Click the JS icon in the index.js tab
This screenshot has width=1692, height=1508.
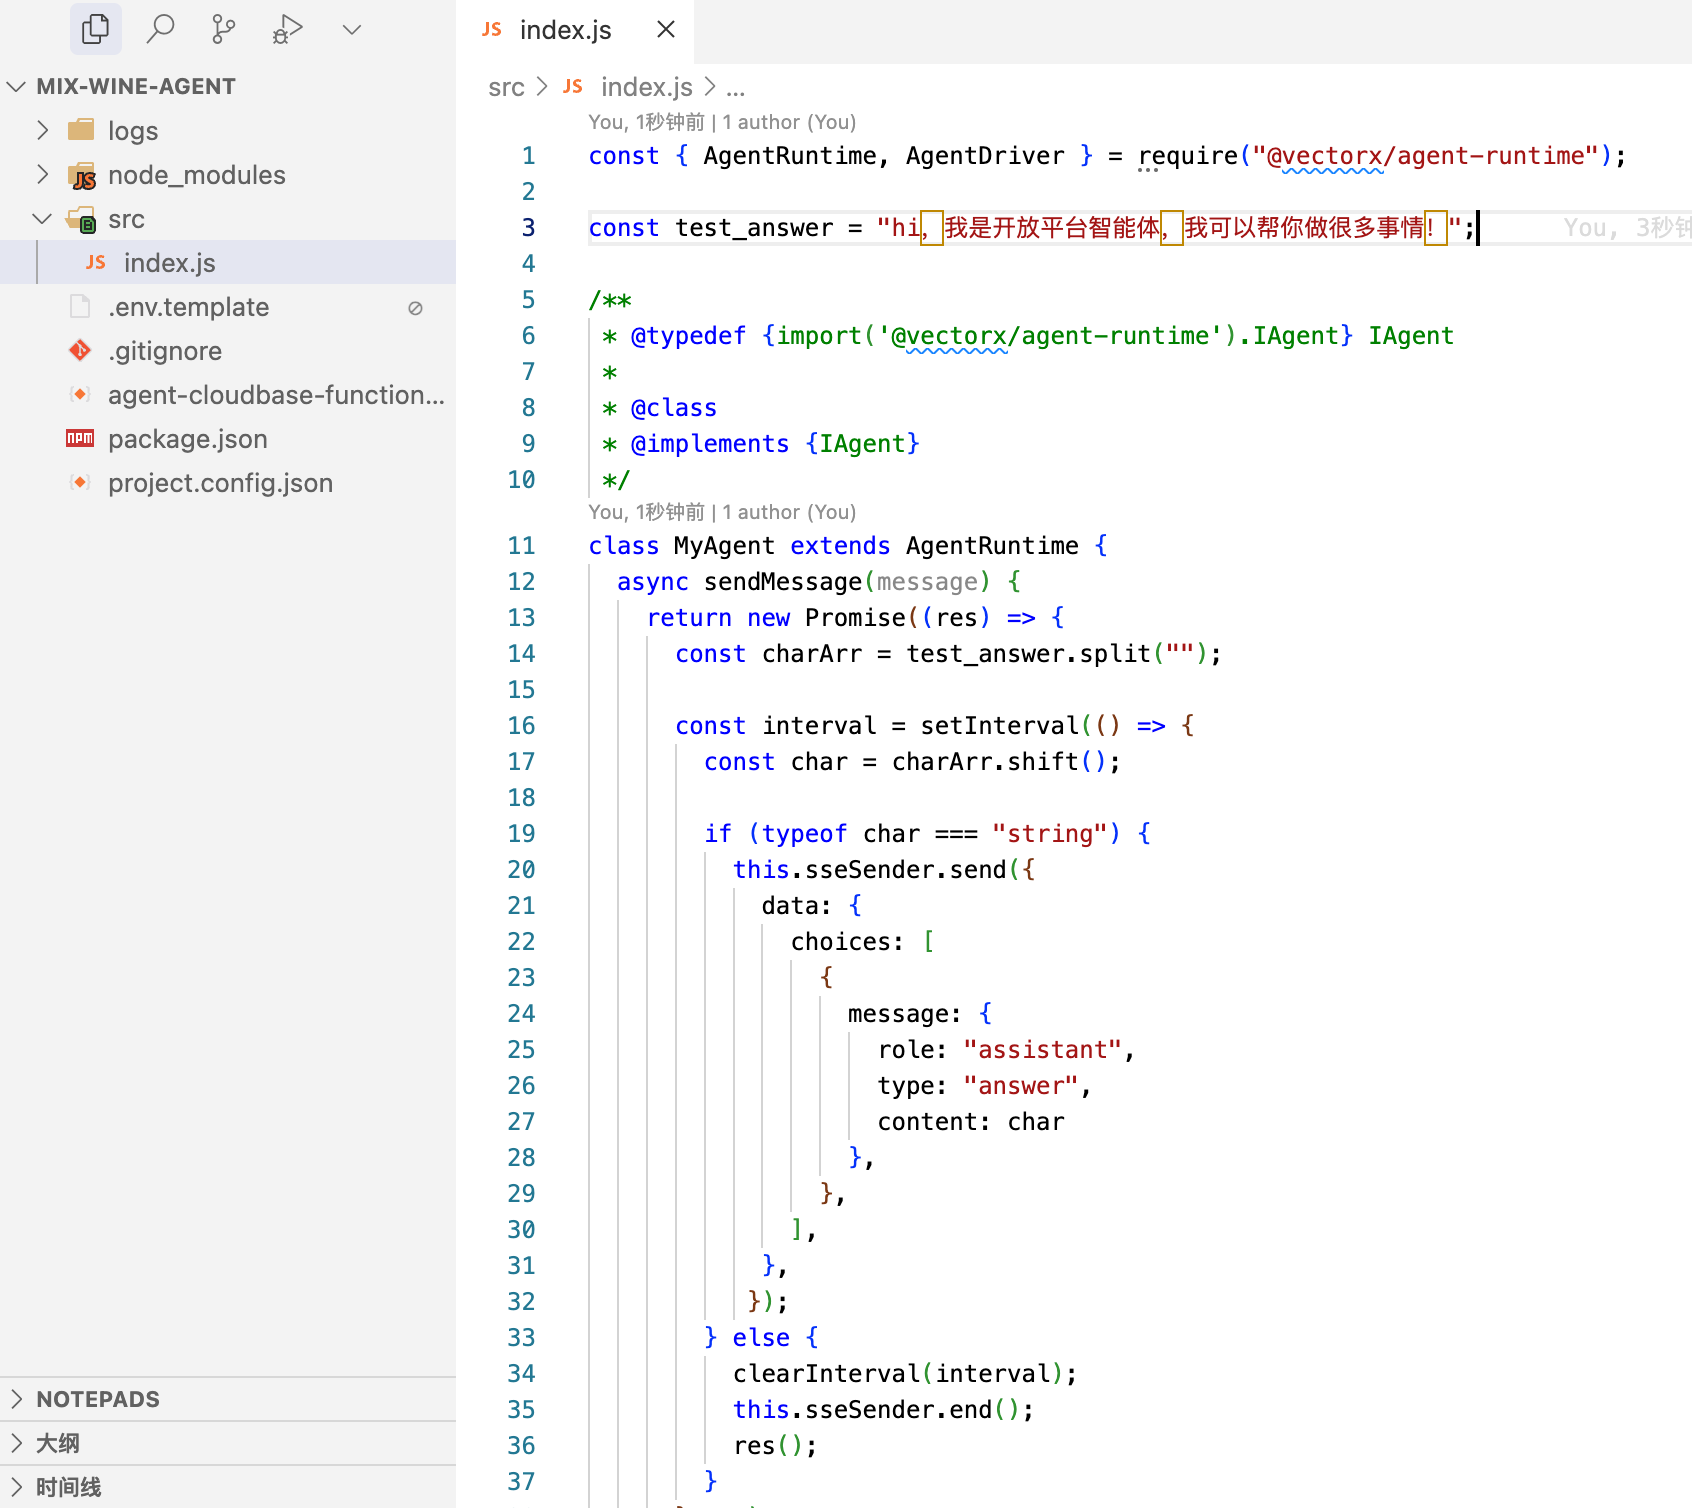(x=491, y=30)
